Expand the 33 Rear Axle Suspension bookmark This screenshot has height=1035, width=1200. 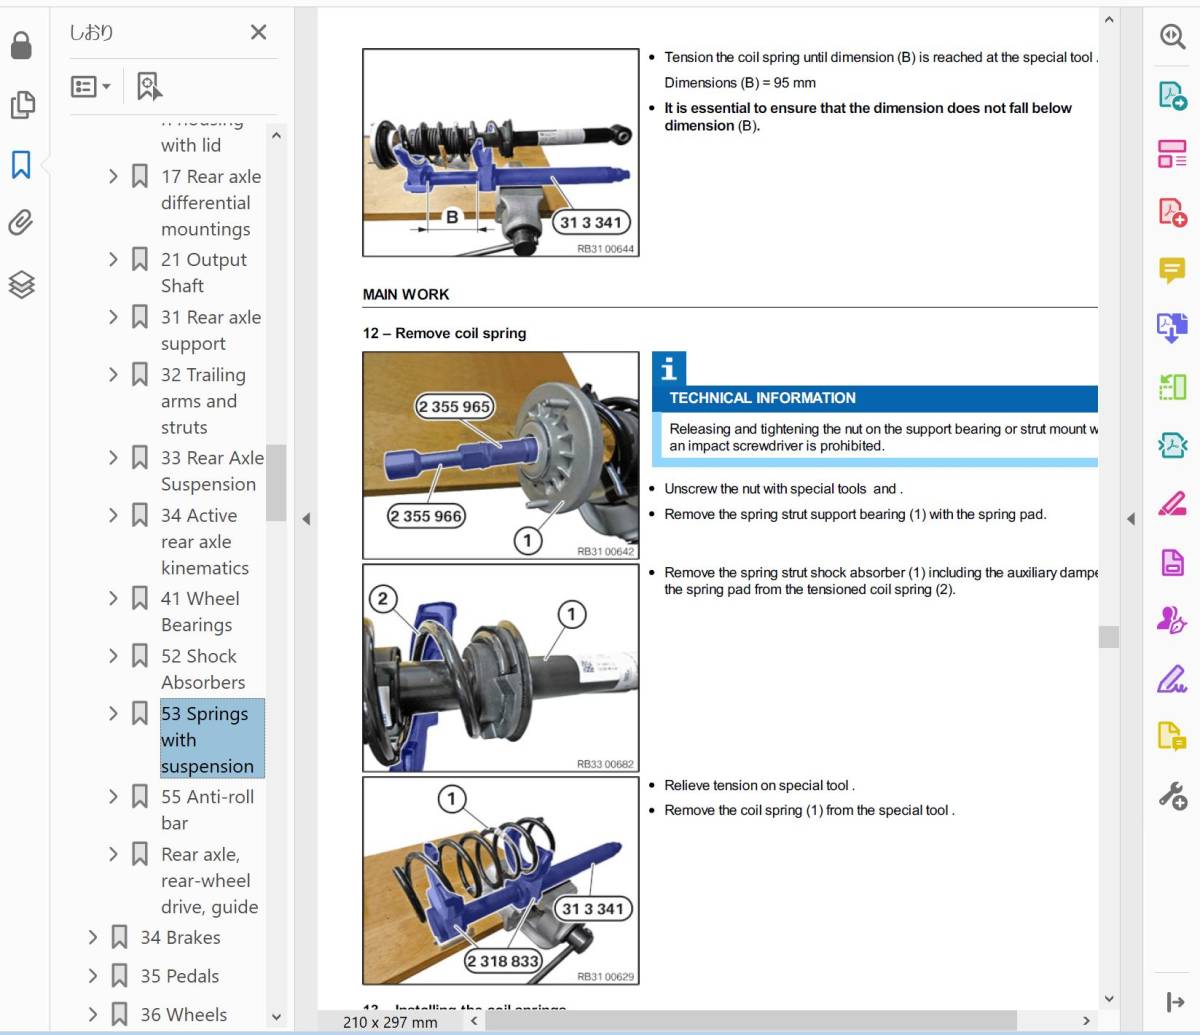pos(113,457)
